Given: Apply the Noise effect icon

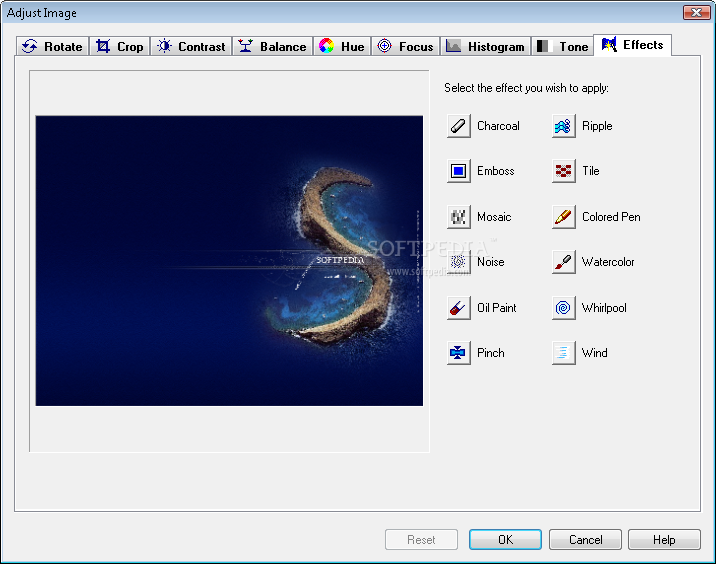Looking at the screenshot, I should click(x=458, y=262).
